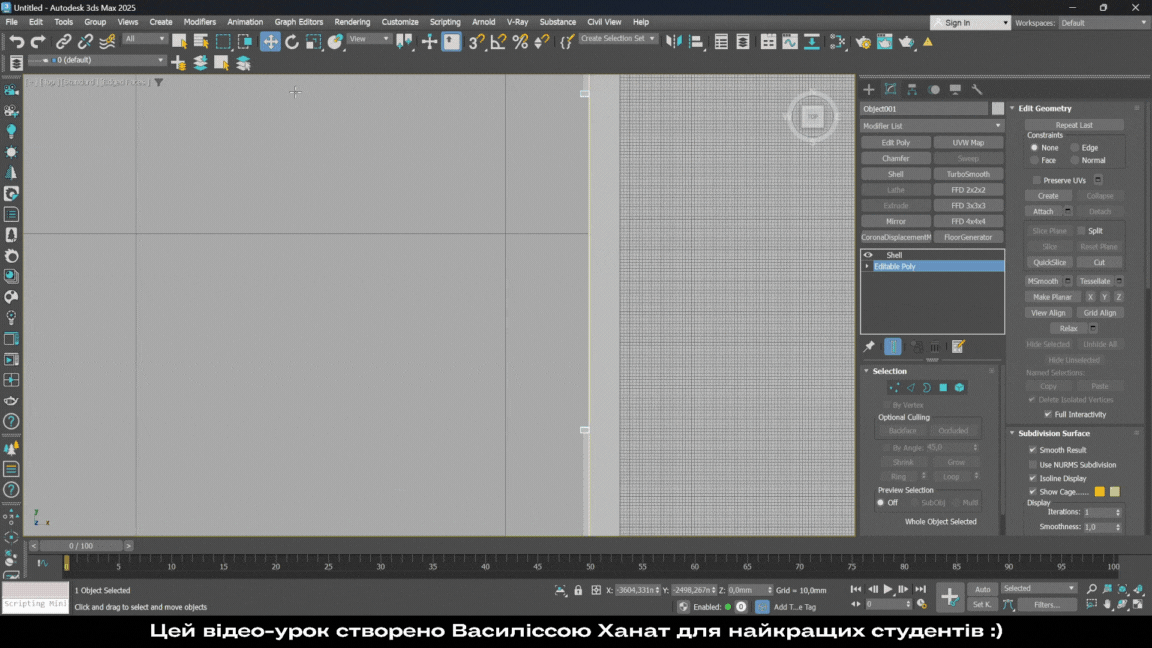Click the orange Show Cage color swatch
This screenshot has width=1152, height=648.
1099,492
